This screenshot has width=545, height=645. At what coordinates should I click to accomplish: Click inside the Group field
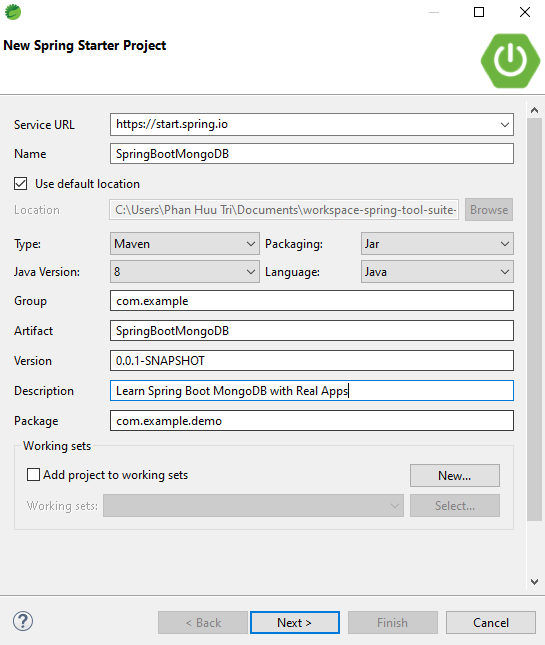tap(312, 301)
